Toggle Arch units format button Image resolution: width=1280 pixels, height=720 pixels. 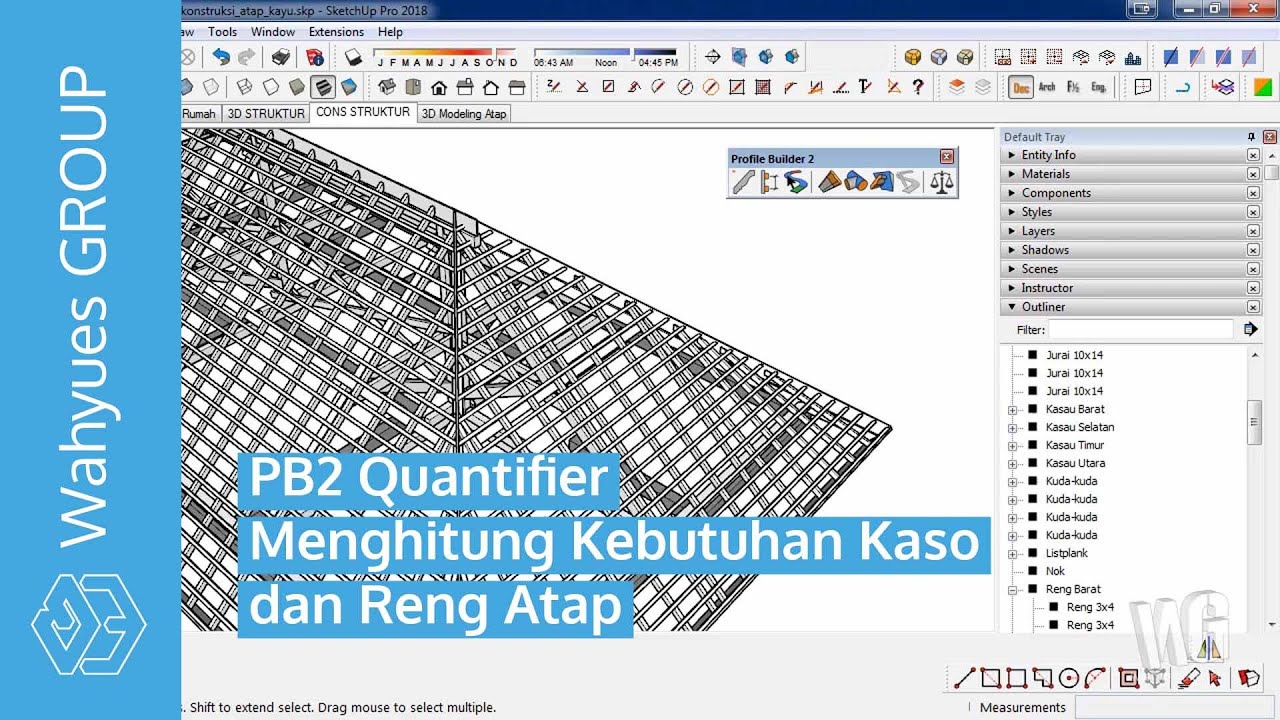point(1047,87)
